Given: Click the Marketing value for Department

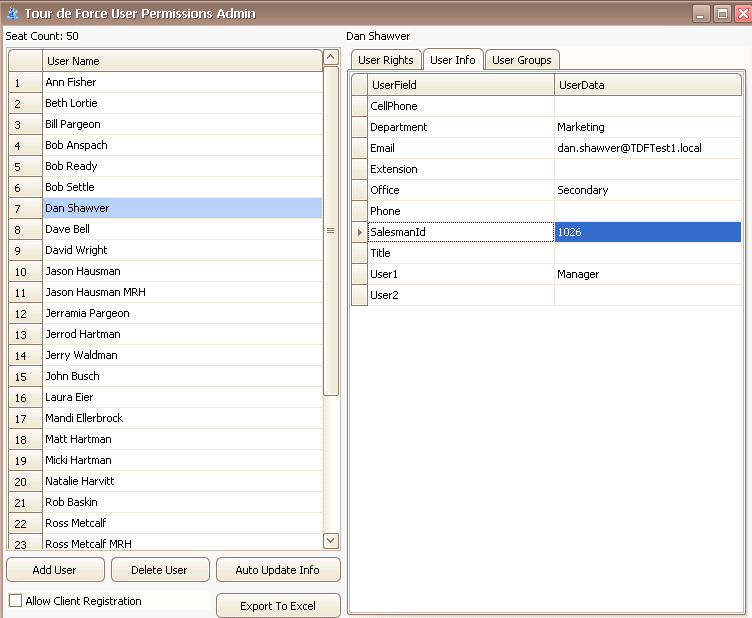Looking at the screenshot, I should point(648,127).
